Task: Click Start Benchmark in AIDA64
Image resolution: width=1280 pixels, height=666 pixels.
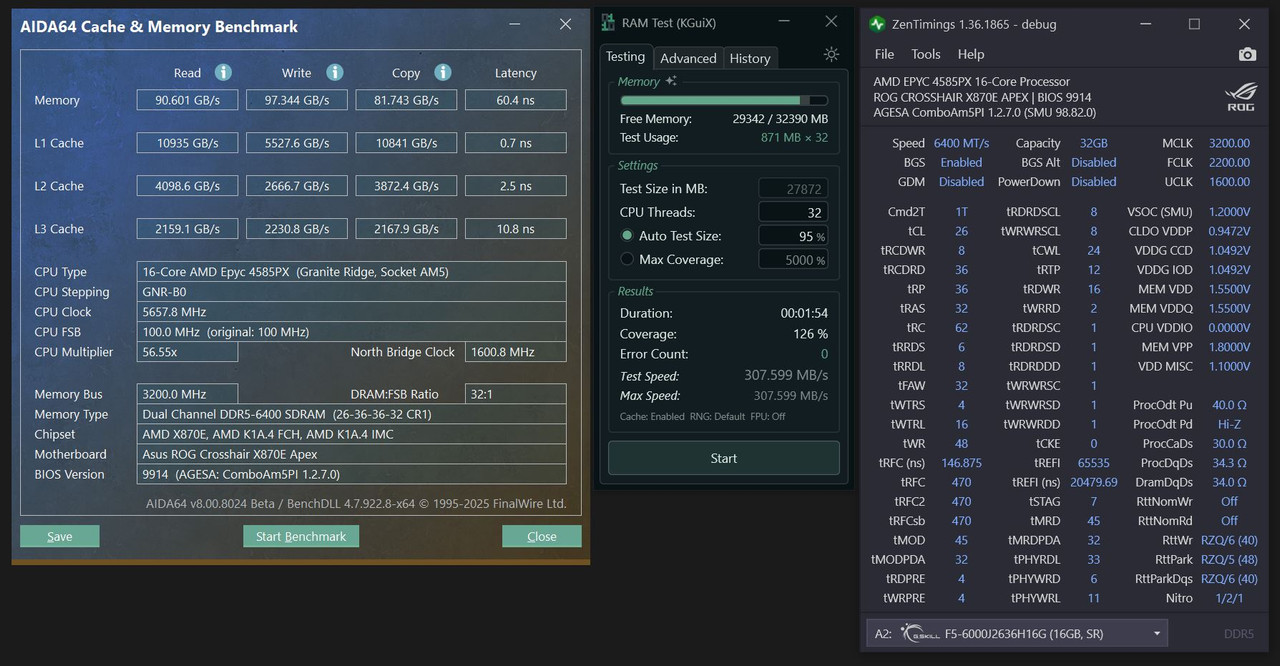Action: point(301,536)
